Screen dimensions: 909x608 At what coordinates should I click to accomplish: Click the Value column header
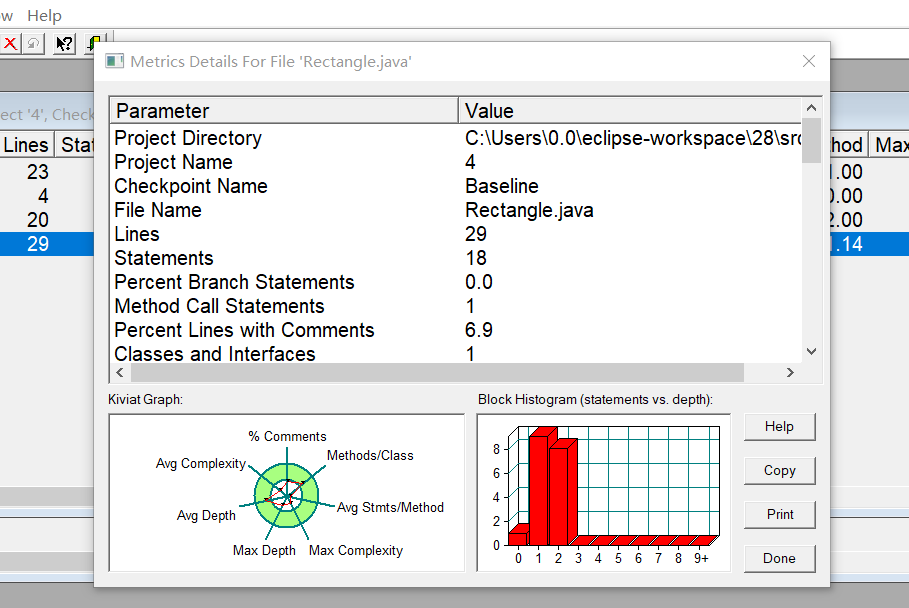[x=630, y=111]
